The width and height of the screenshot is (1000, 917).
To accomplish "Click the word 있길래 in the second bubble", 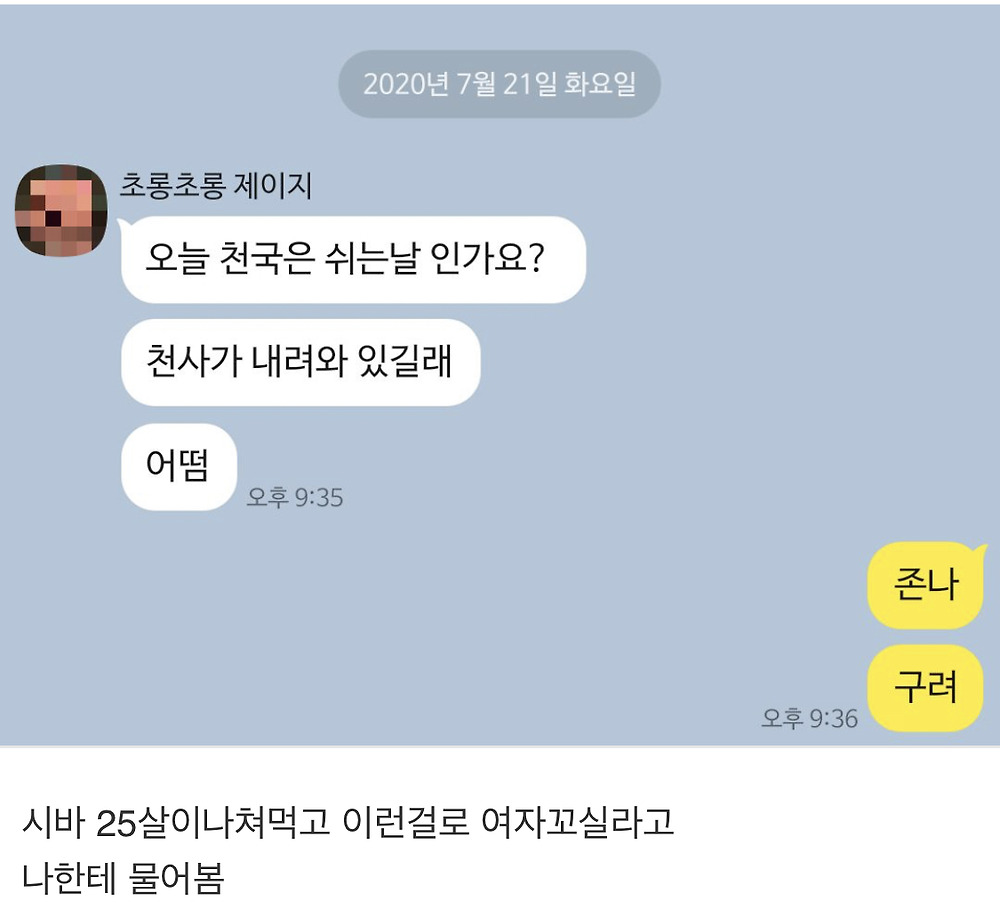I will tap(405, 362).
